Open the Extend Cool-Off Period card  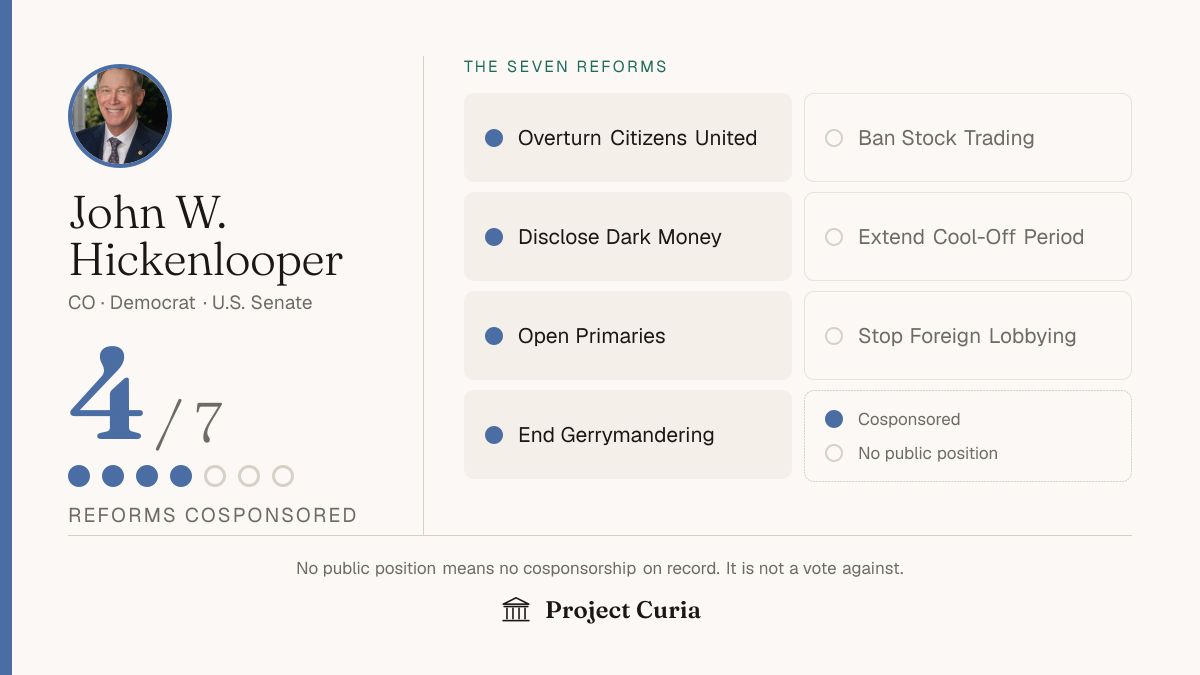point(968,237)
